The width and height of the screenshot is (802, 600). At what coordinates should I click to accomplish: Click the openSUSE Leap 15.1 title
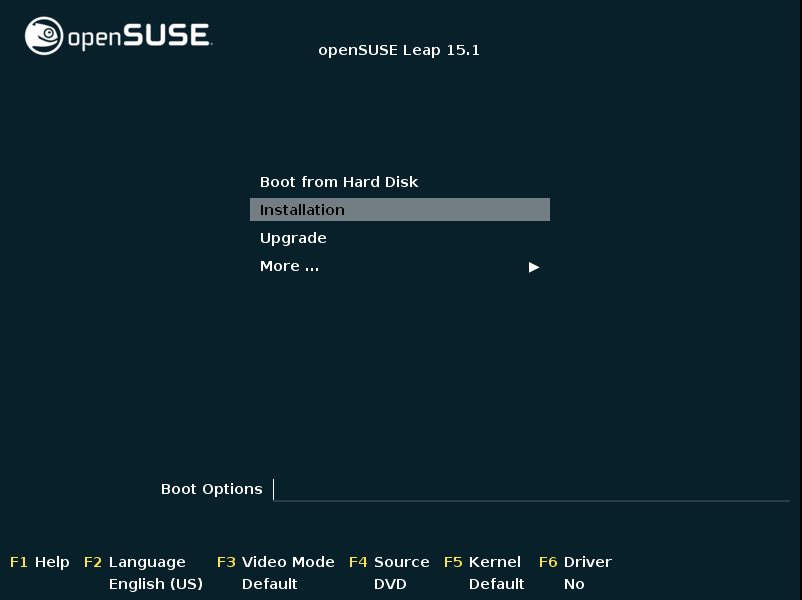[x=399, y=50]
